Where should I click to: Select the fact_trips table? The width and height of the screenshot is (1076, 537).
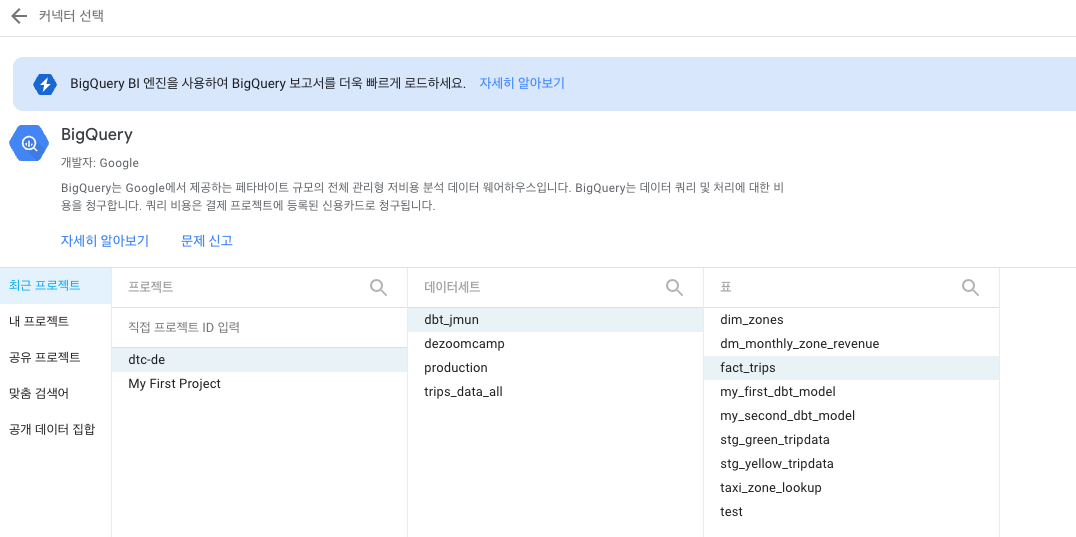[852, 368]
